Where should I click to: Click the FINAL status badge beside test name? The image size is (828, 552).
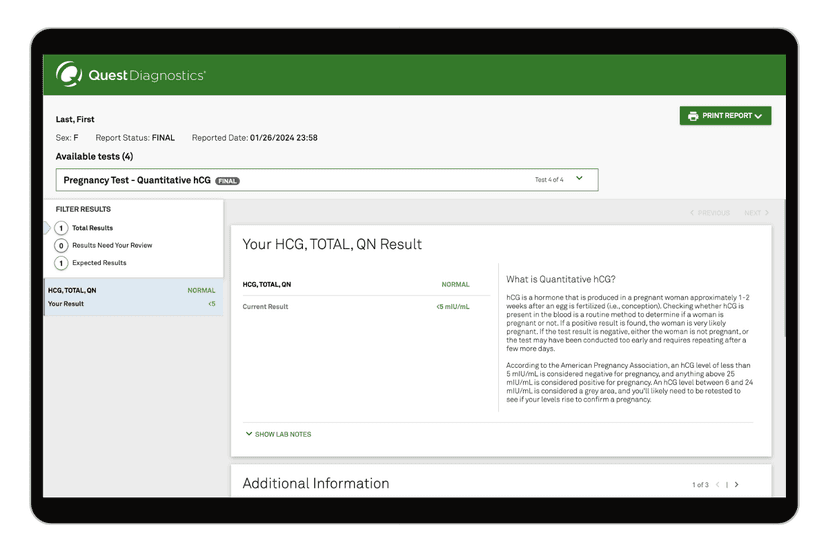227,181
